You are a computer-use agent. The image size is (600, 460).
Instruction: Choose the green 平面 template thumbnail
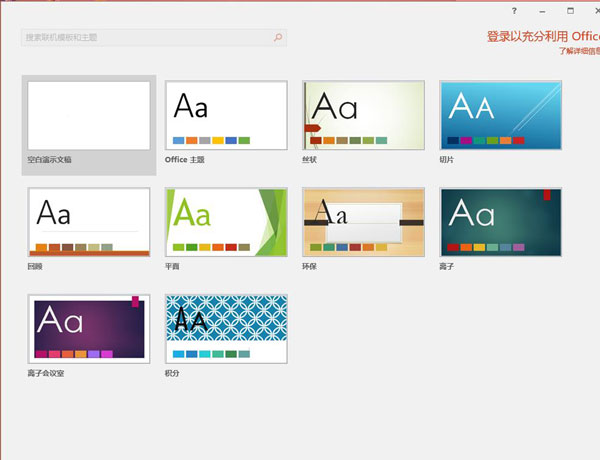226,222
